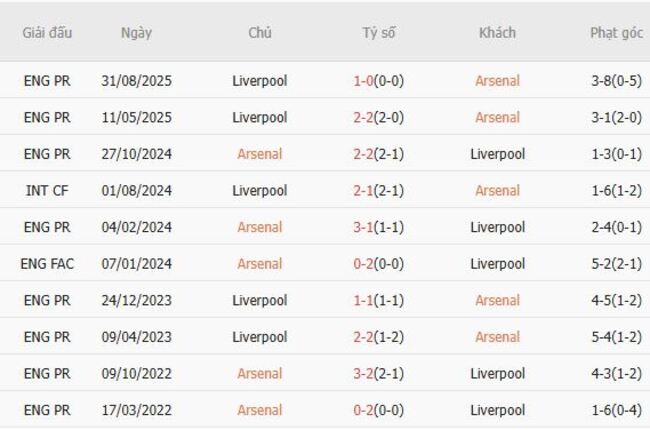
Task: Select the date 11/05/2025
Action: 136,117
